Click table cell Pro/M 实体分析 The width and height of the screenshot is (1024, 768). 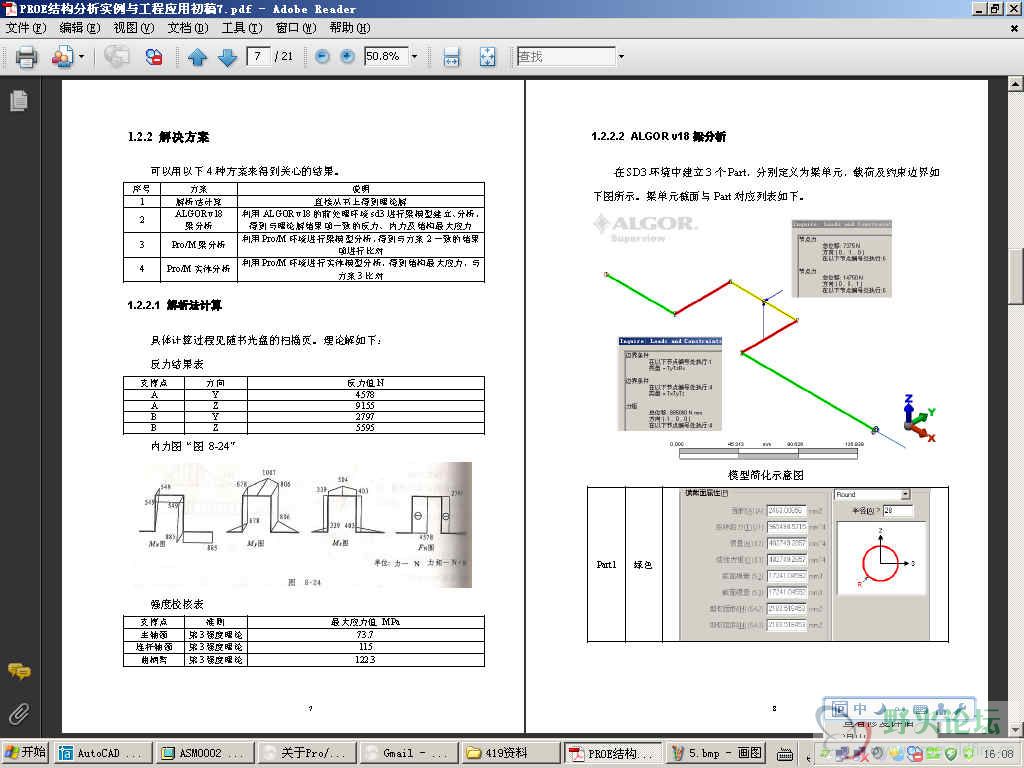[199, 268]
